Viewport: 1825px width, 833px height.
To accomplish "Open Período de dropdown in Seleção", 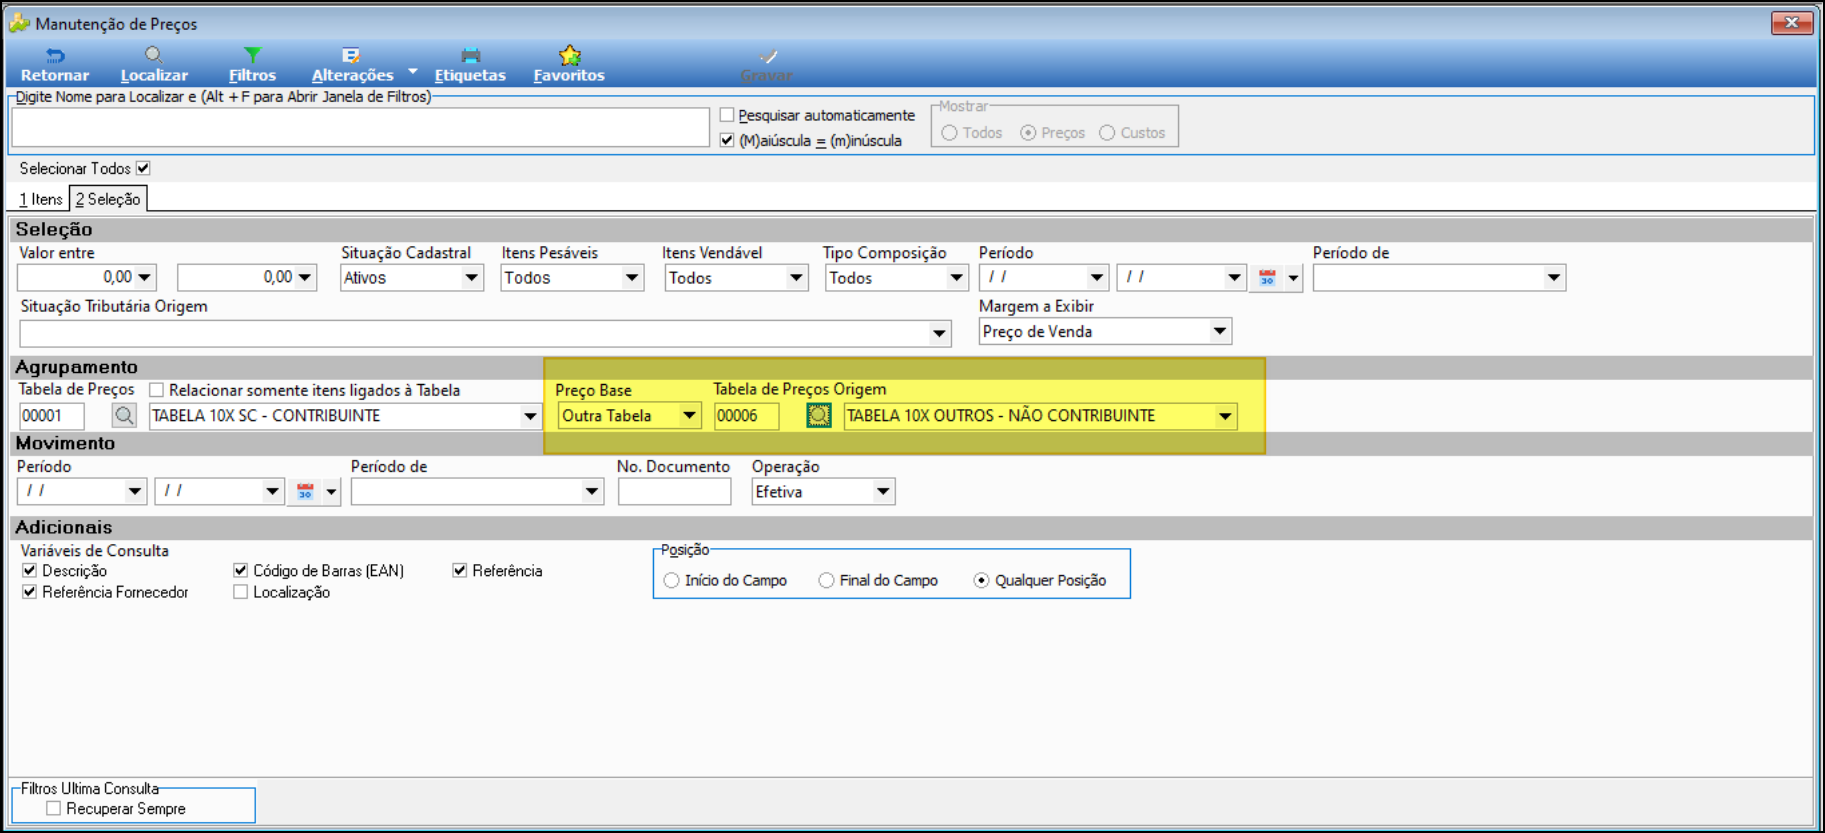I will coord(1553,278).
